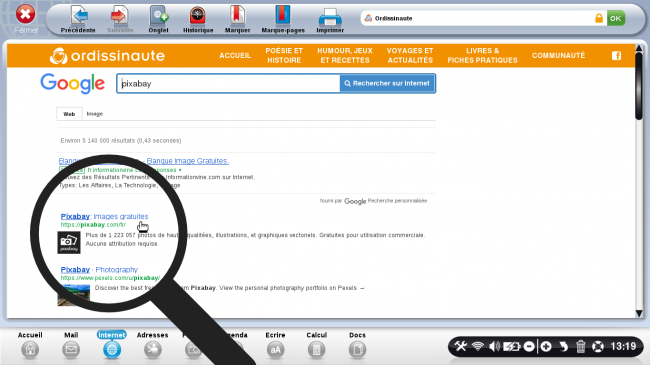Open VOYAGES ET ACTUALITÉS section
The height and width of the screenshot is (365, 650).
click(410, 56)
